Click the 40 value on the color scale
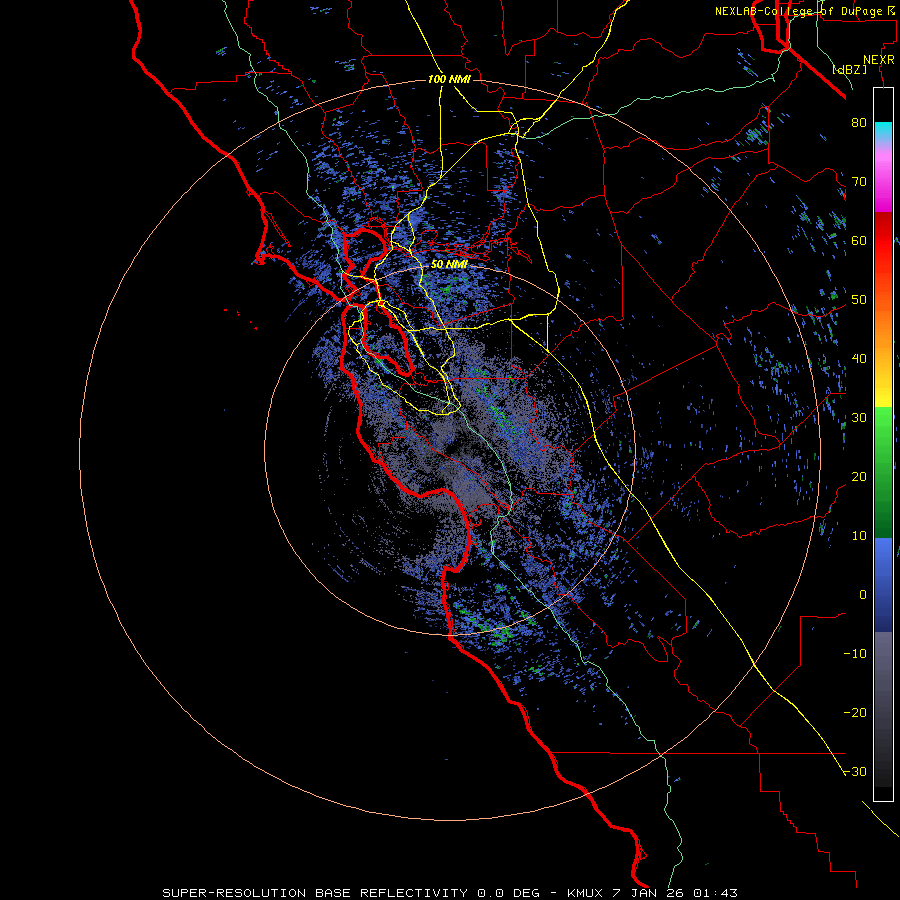 859,359
